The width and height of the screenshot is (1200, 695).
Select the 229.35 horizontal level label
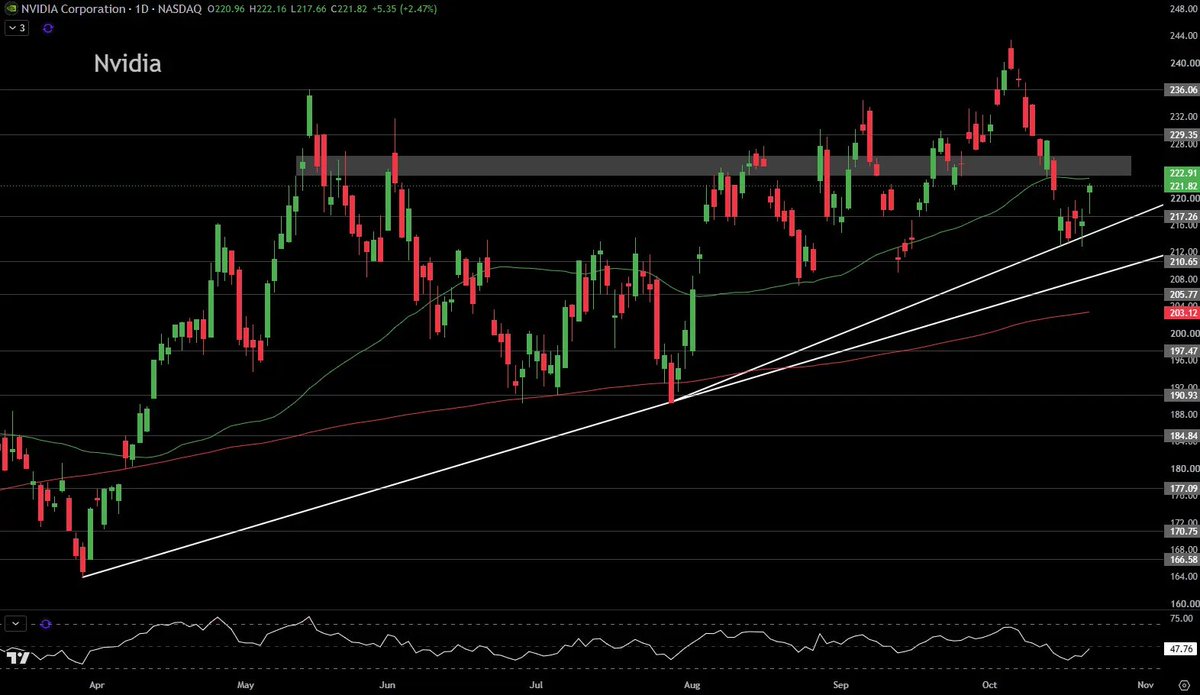(x=1182, y=134)
